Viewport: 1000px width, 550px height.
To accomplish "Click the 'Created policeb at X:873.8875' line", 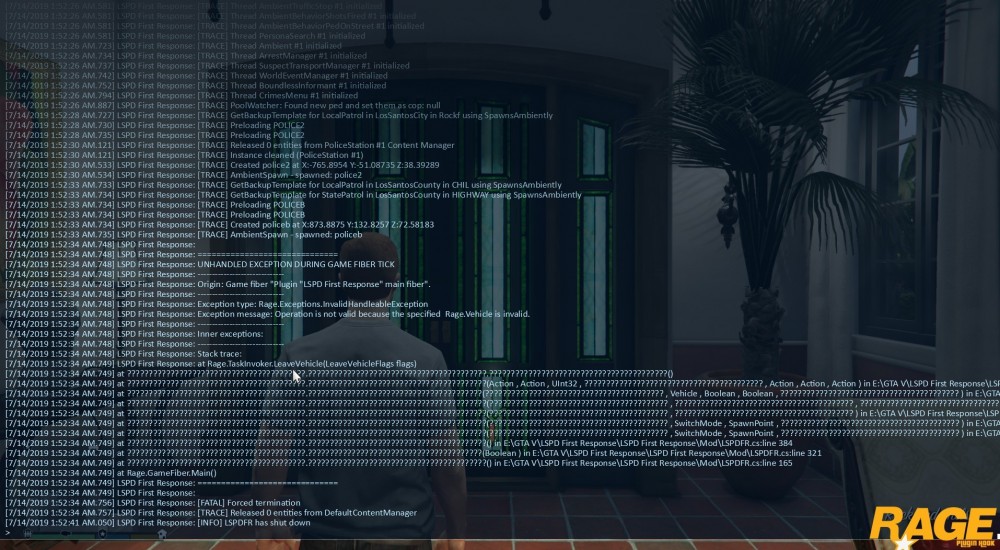I will tap(219, 225).
